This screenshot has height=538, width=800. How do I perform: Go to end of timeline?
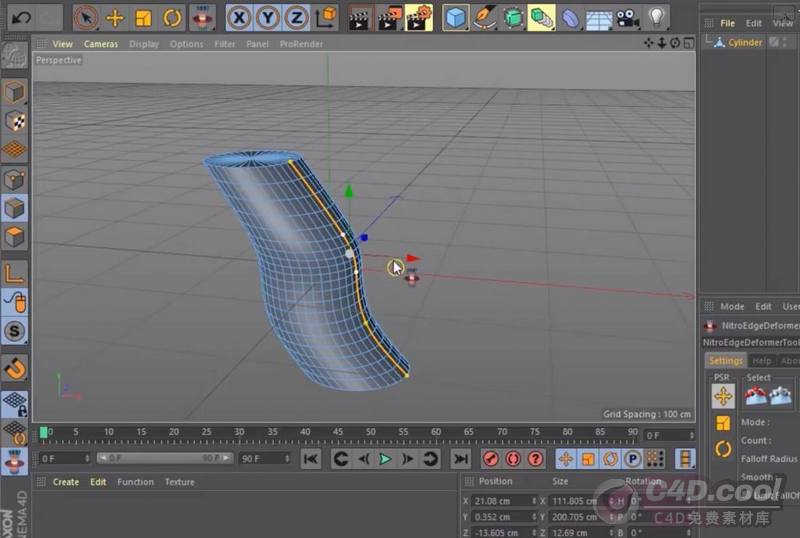tap(460, 459)
